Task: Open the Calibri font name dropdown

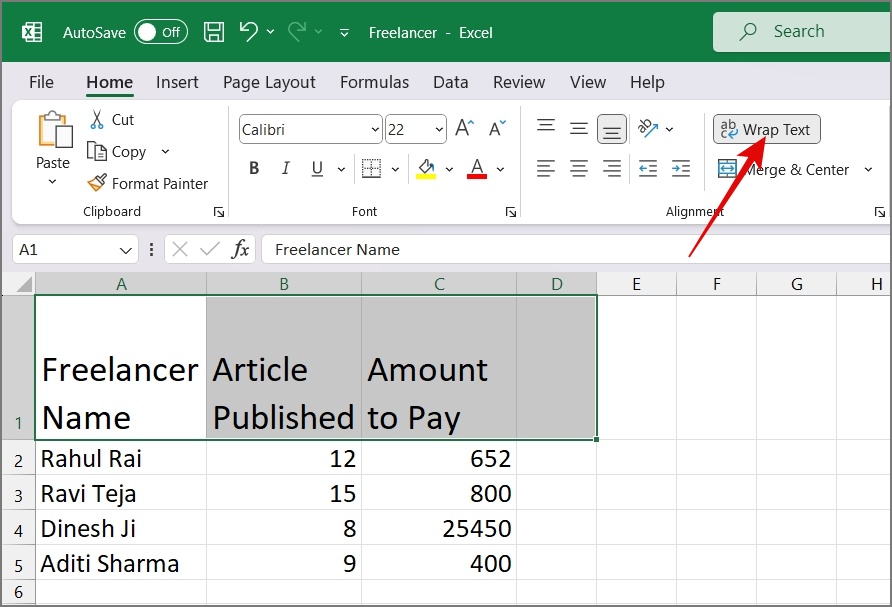Action: (x=375, y=130)
